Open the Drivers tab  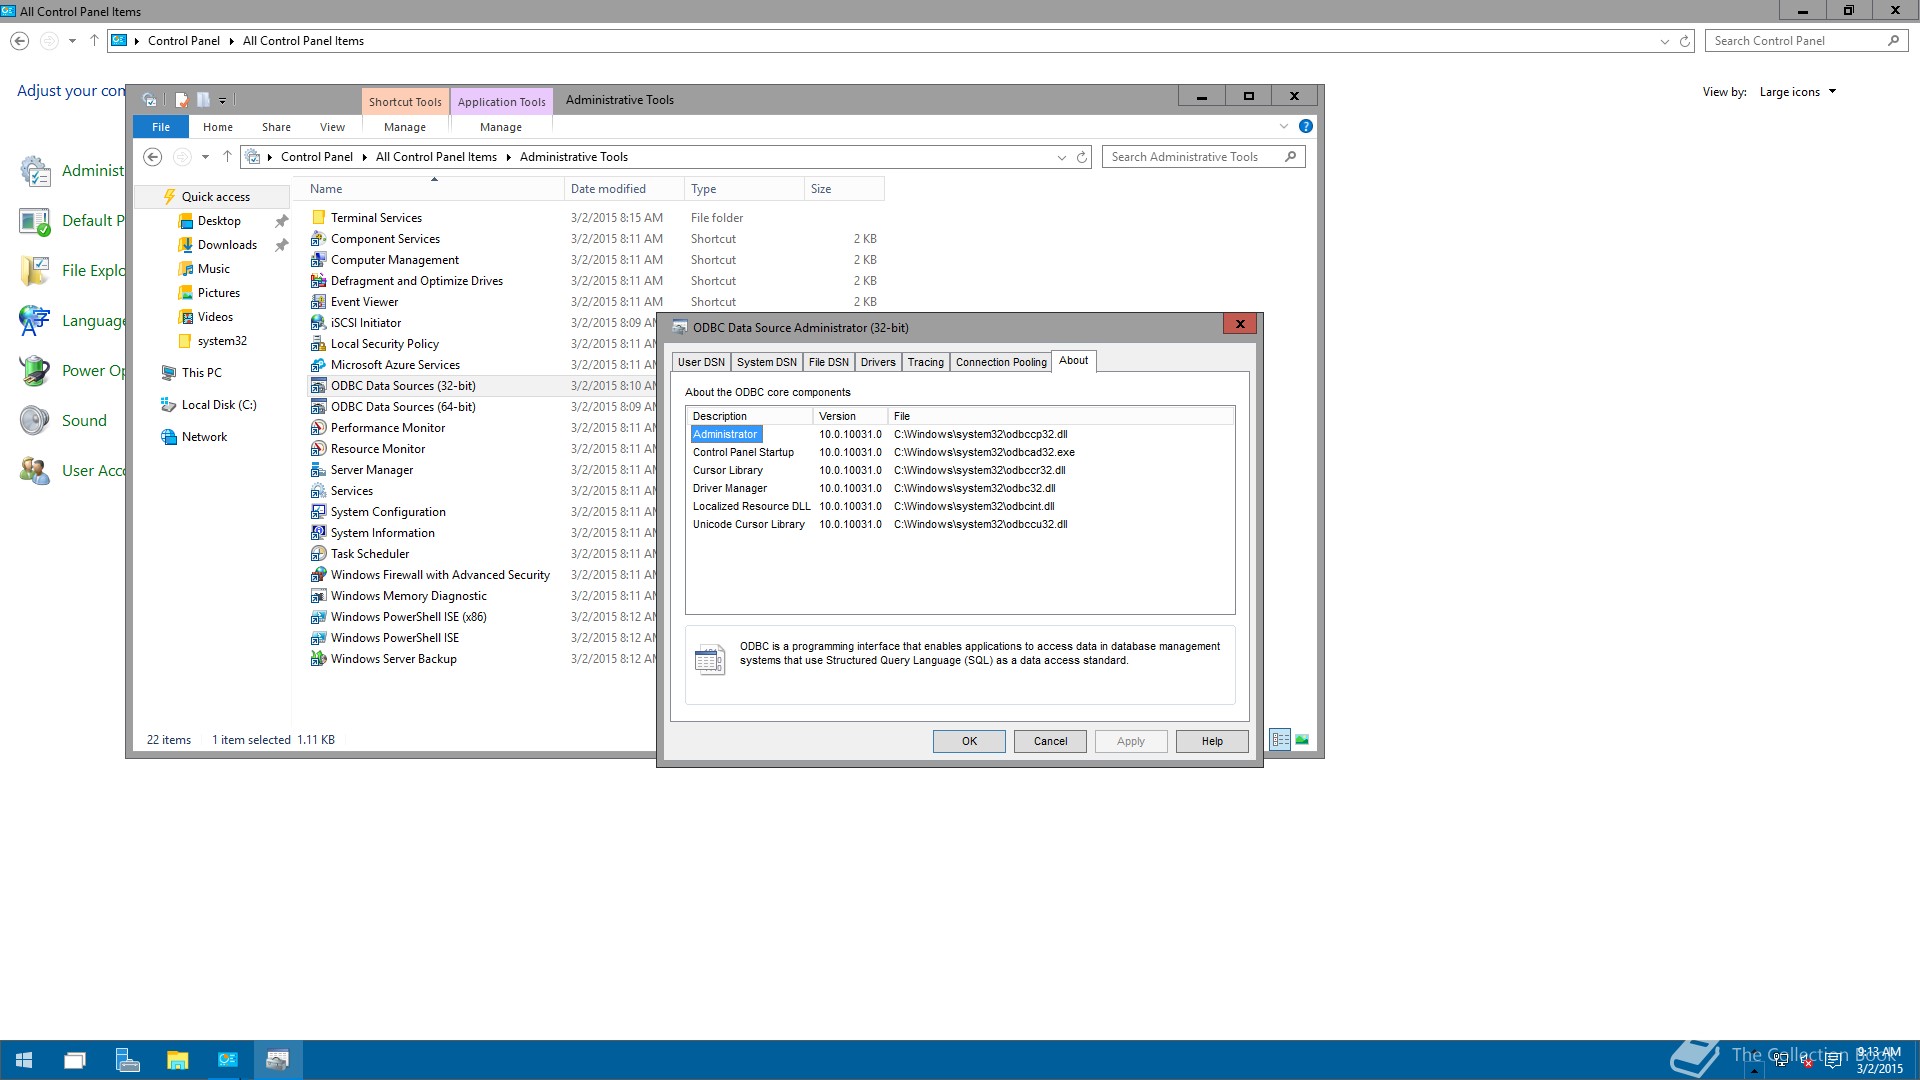tap(878, 362)
